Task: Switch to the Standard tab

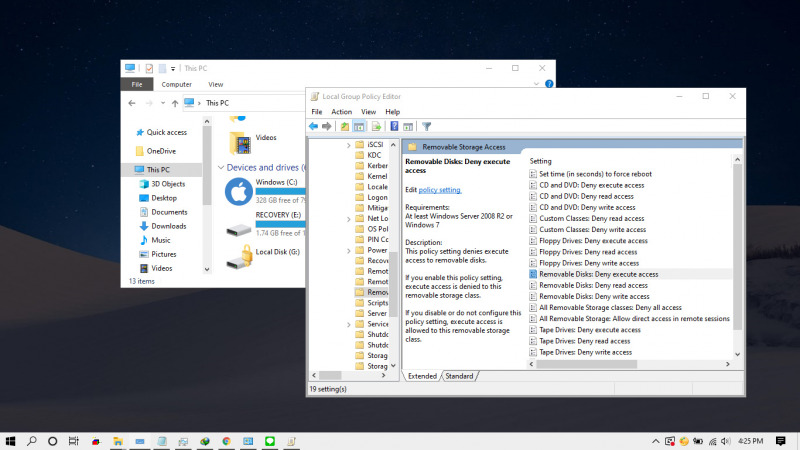Action: coord(459,376)
